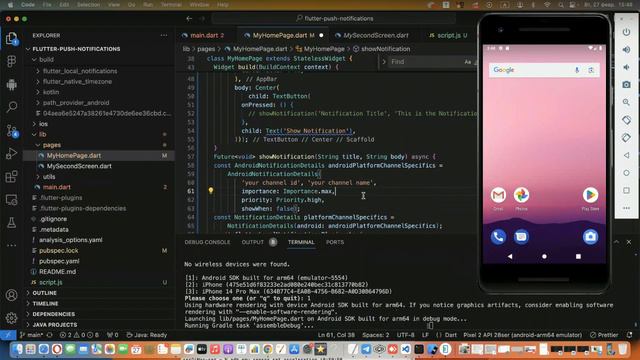
Task: Open the Testing flask view
Action: pyautogui.click(x=11, y=222)
